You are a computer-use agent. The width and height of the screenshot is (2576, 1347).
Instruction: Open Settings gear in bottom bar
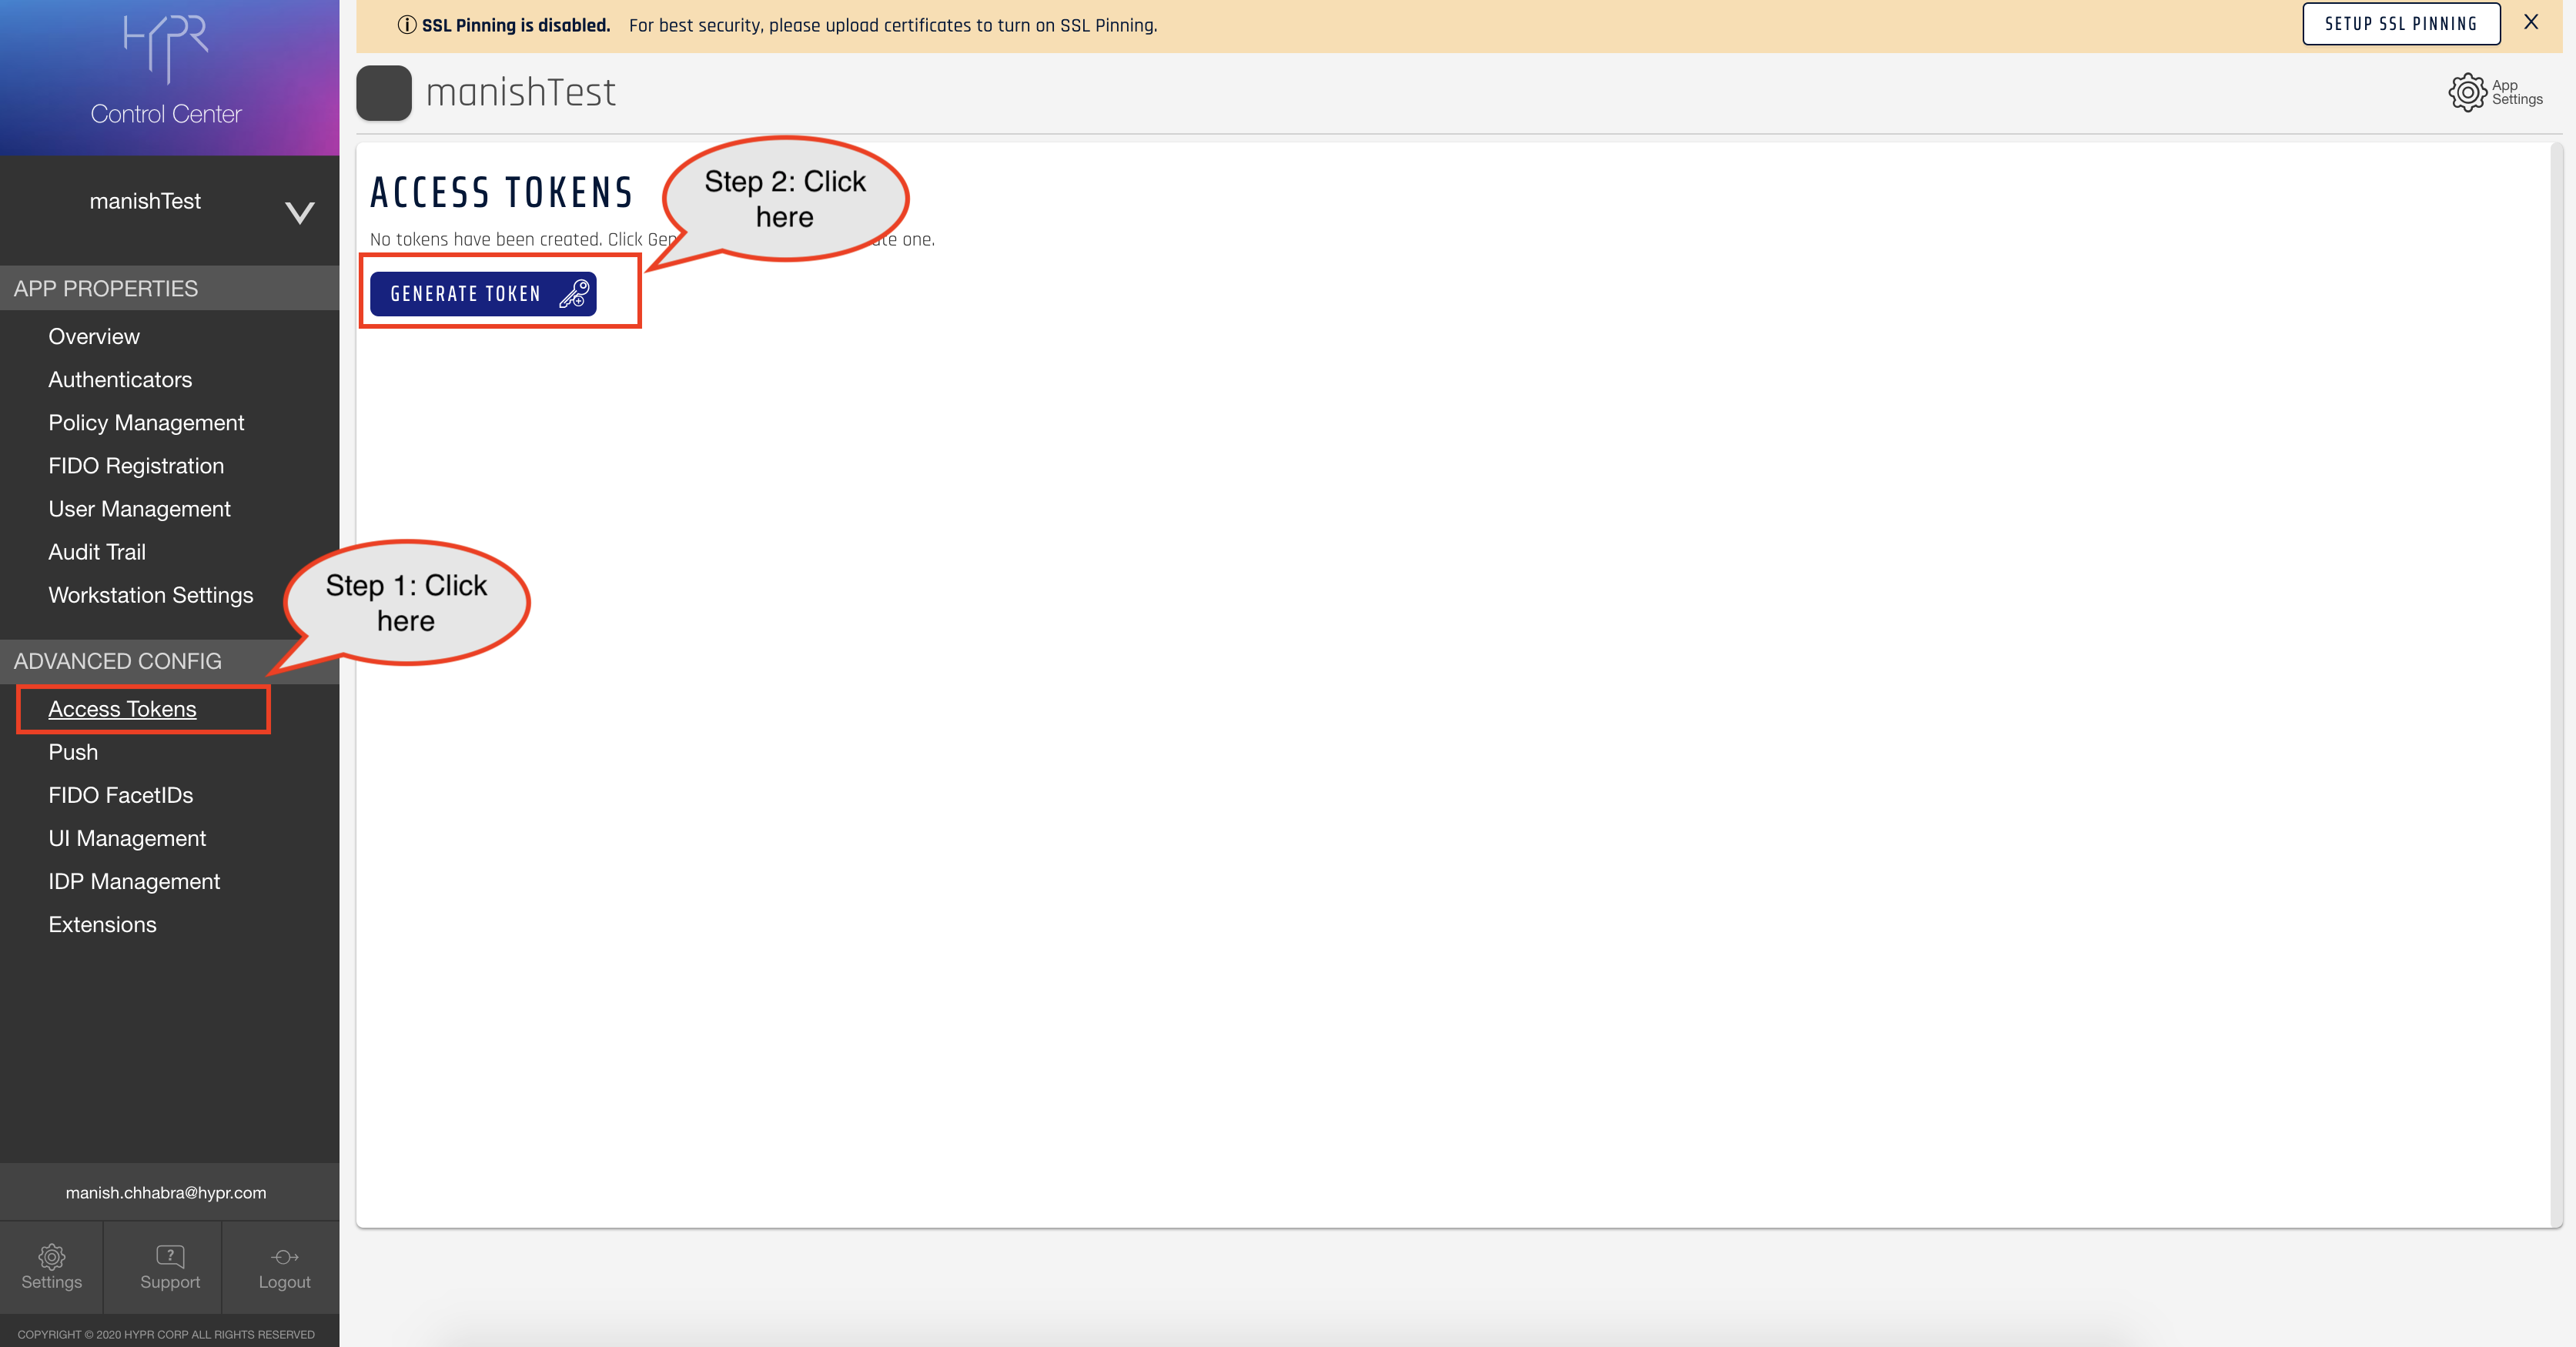tap(51, 1257)
